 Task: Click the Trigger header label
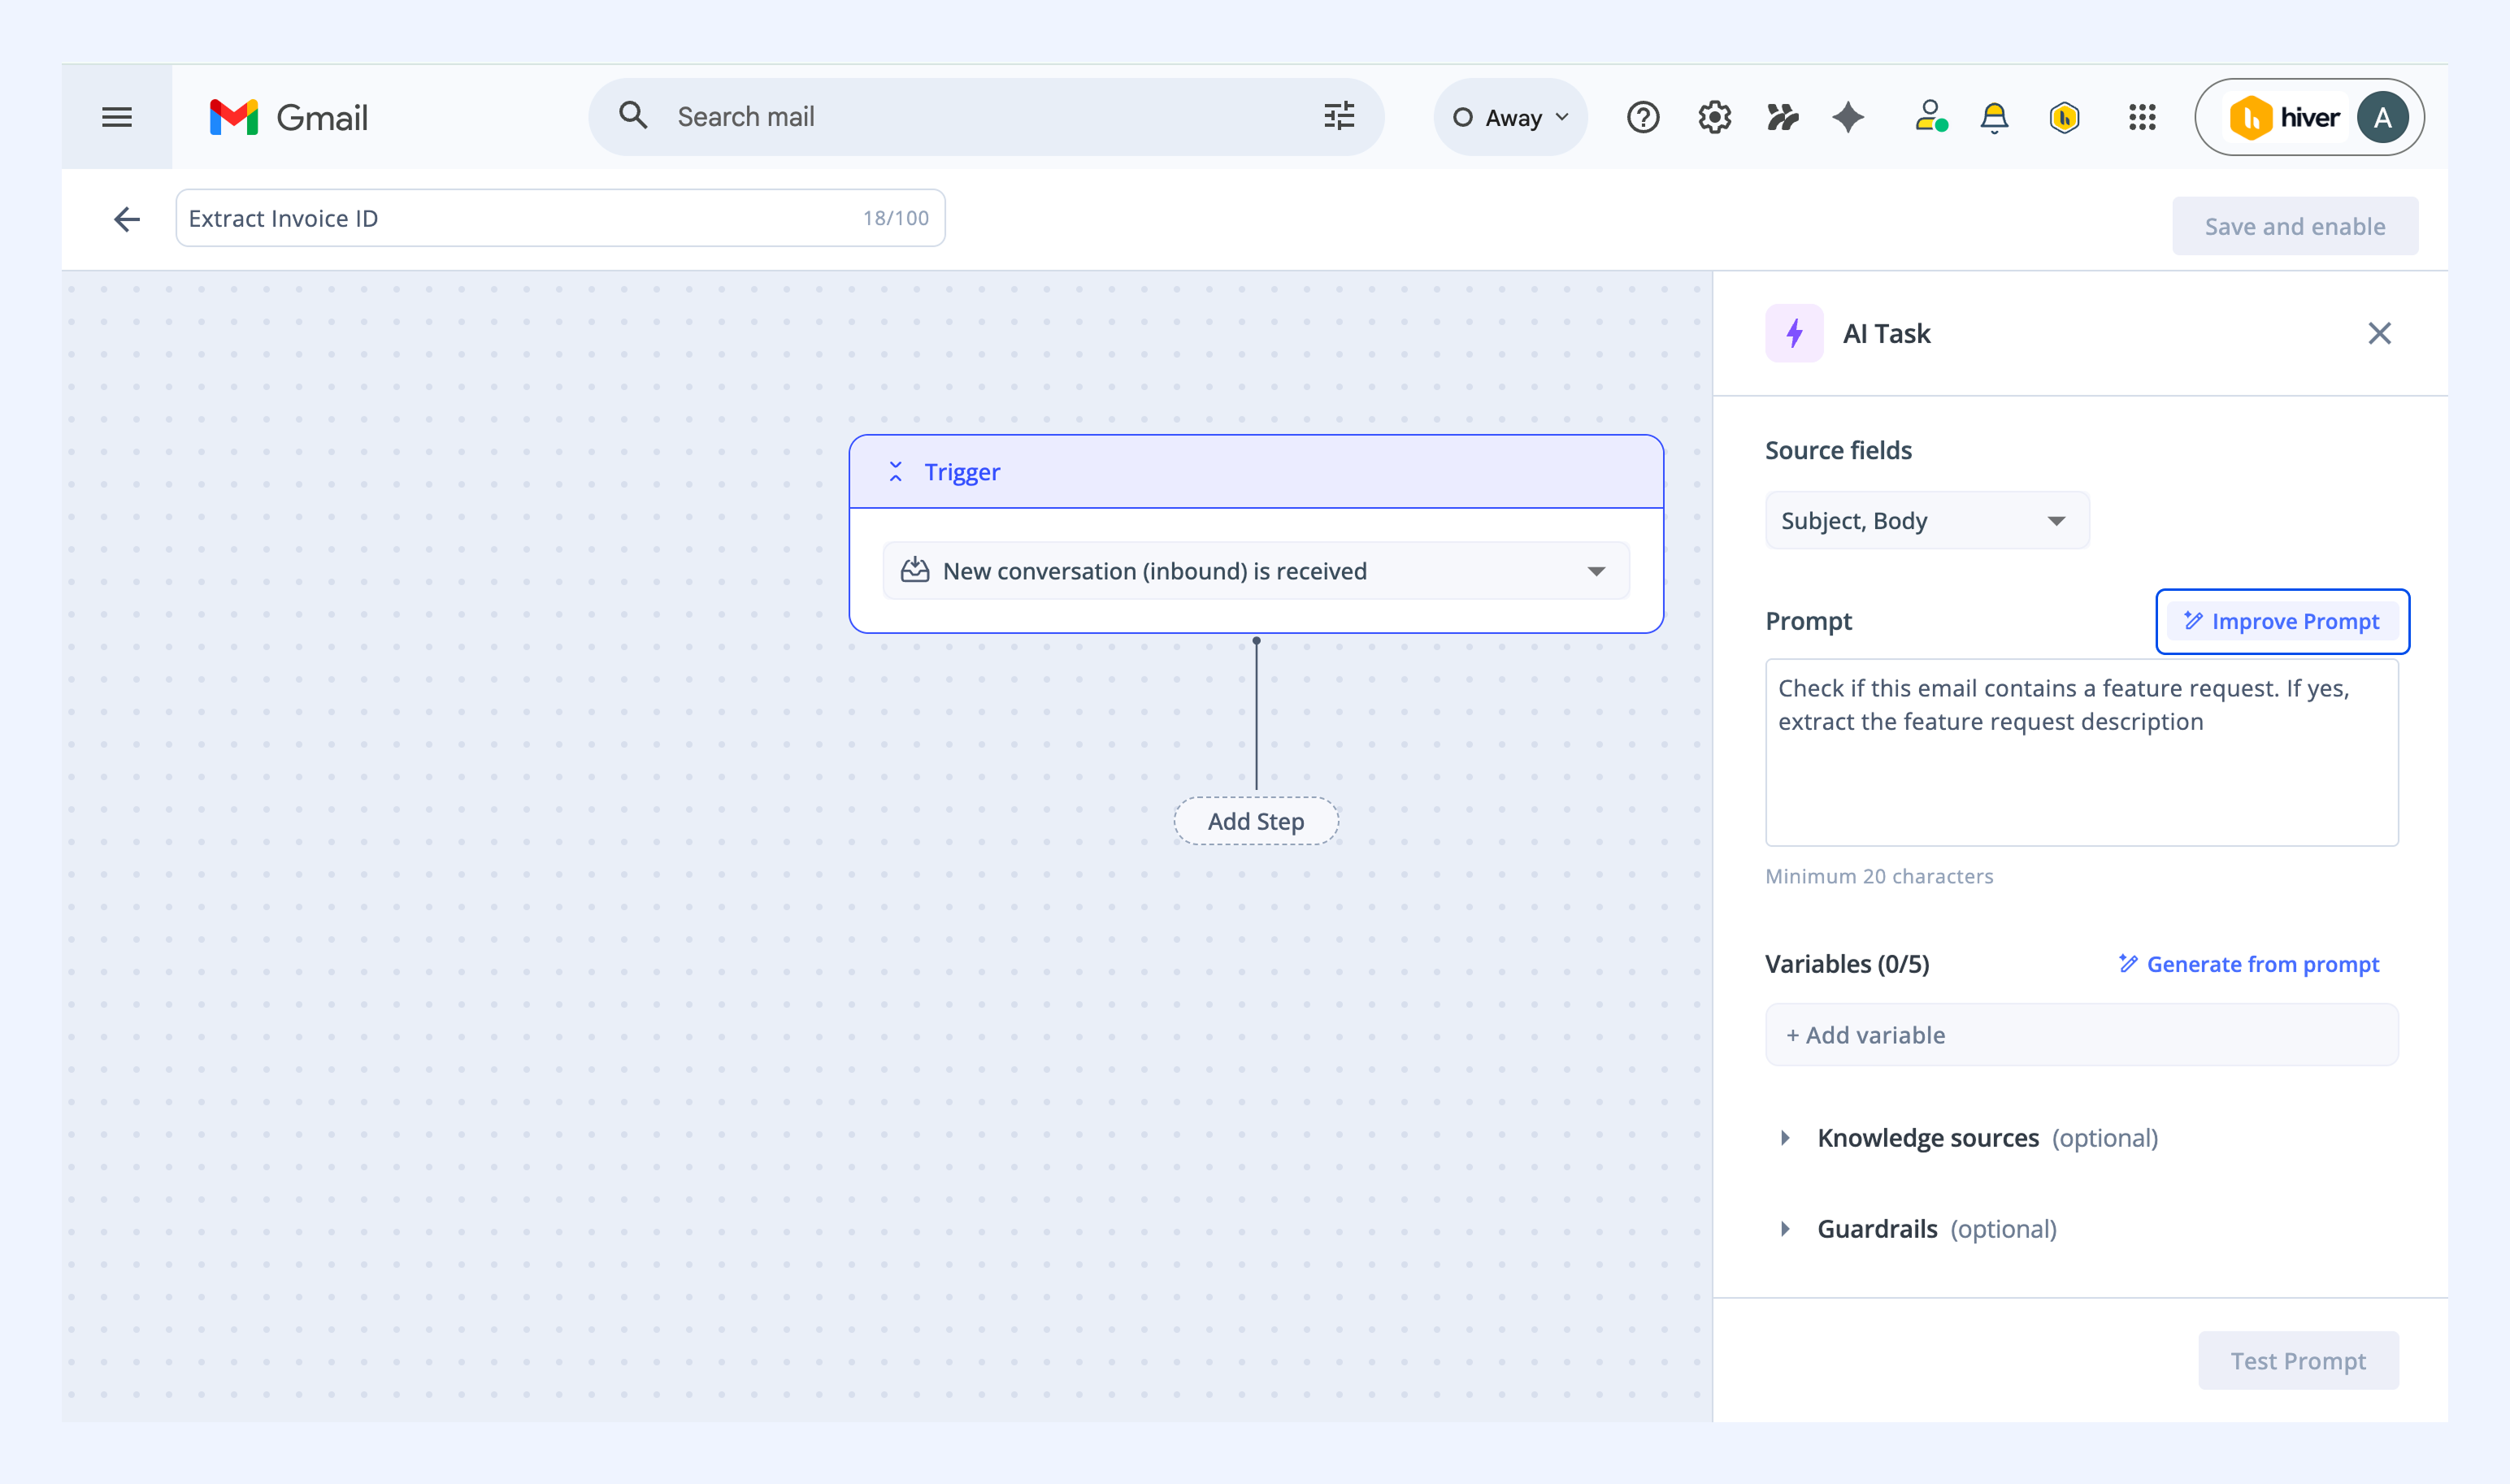[962, 472]
